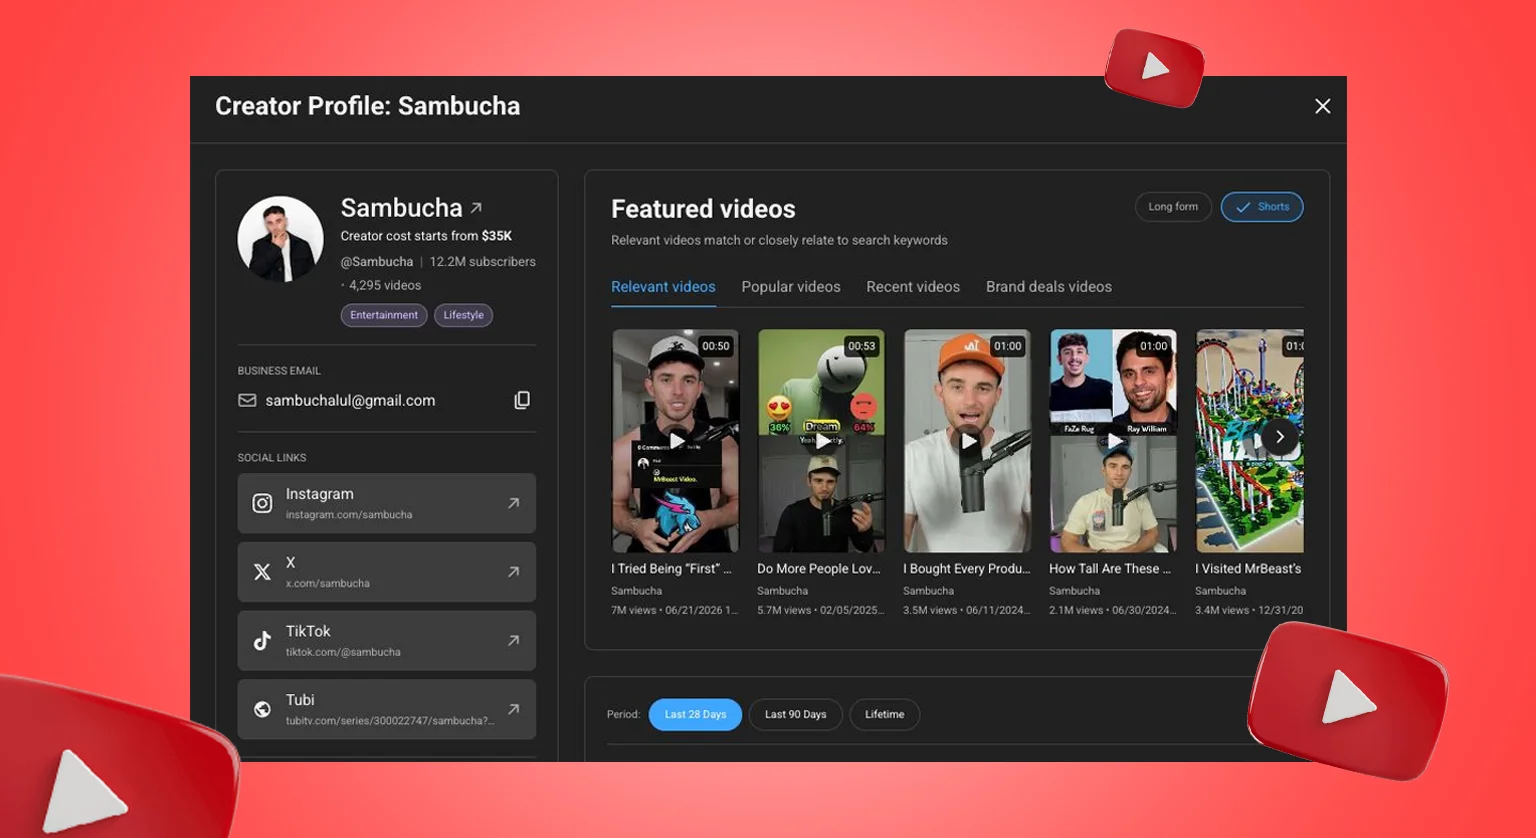Open Tubi link via its arrow icon
The image size is (1536, 838).
pyautogui.click(x=513, y=709)
